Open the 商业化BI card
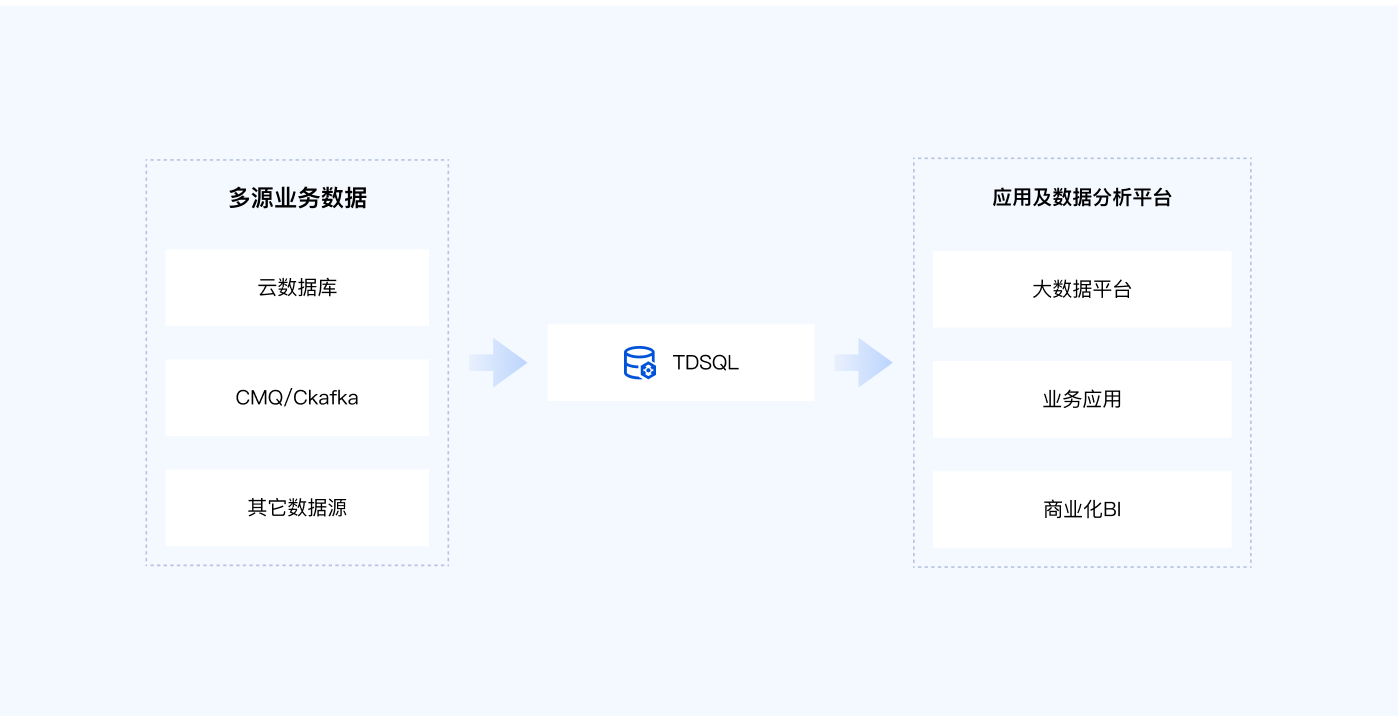The height and width of the screenshot is (716, 1398). click(x=1082, y=510)
